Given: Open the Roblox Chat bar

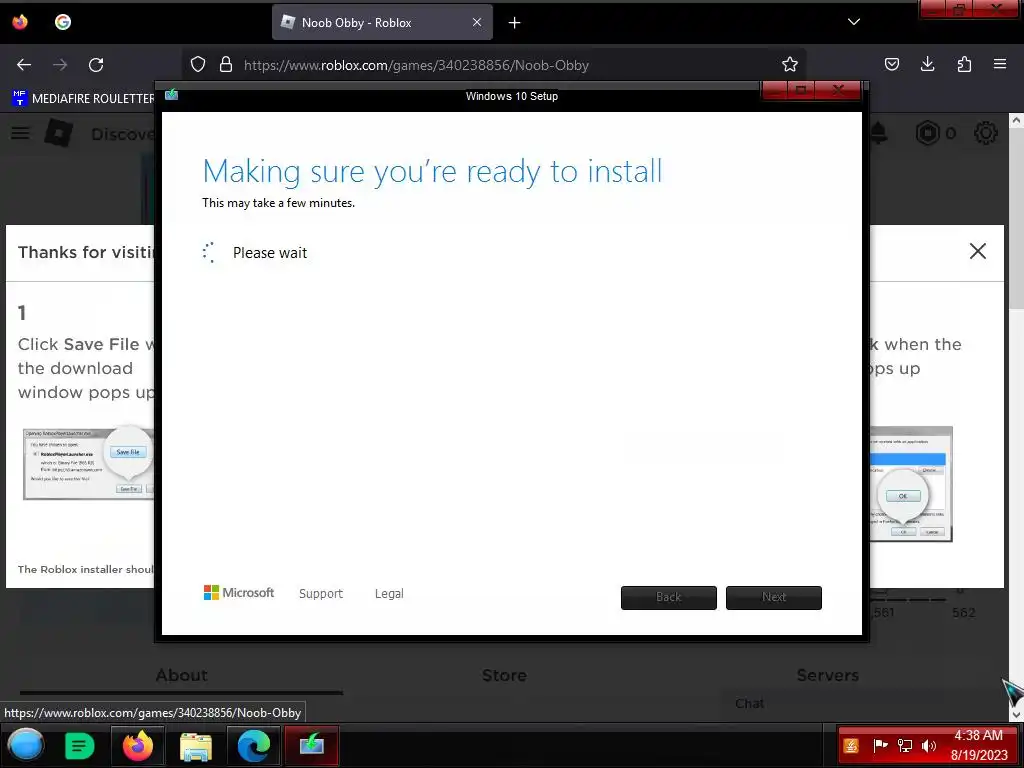Looking at the screenshot, I should click(x=749, y=703).
